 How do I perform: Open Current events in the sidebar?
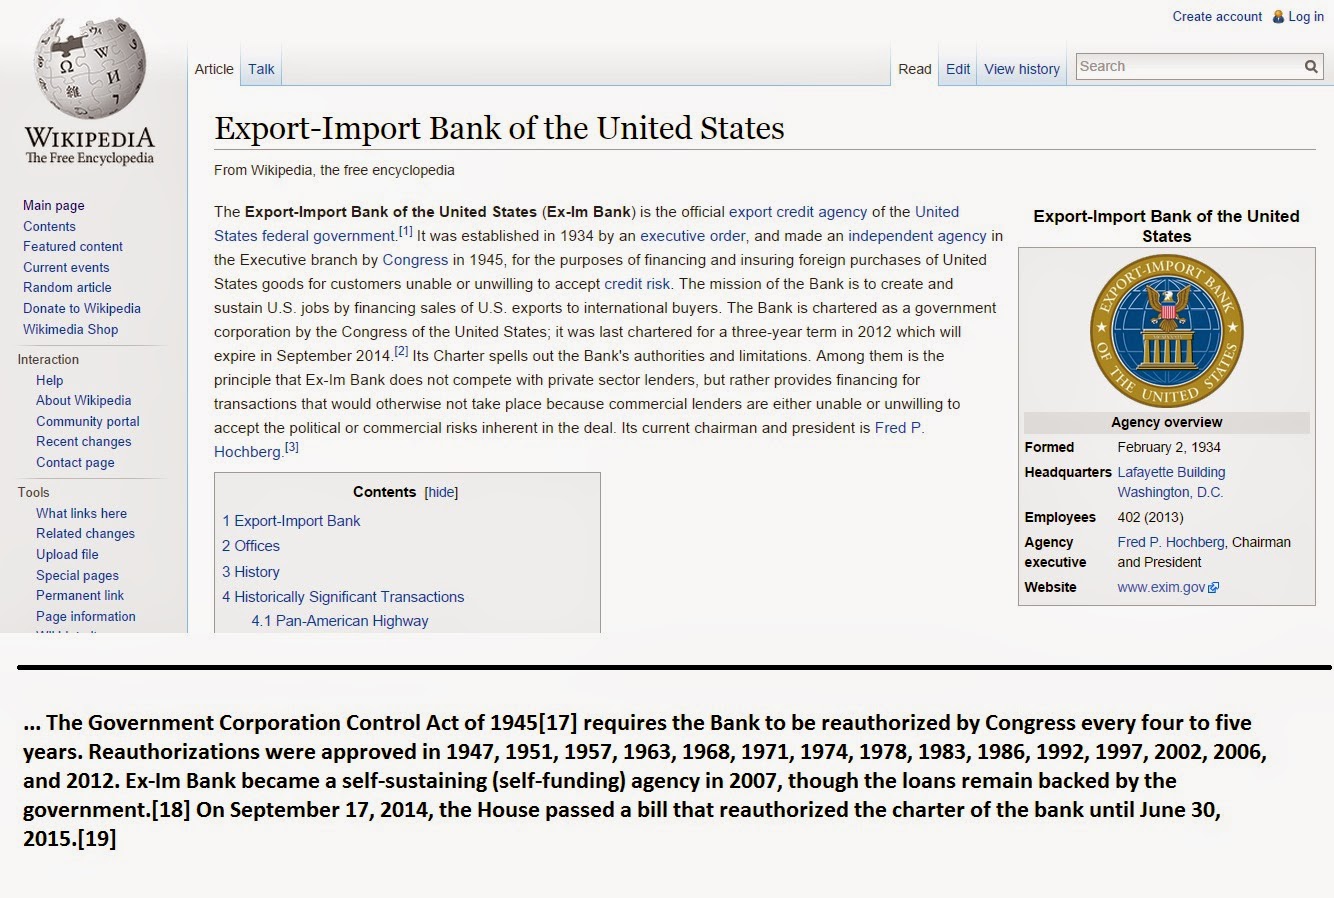click(x=66, y=267)
